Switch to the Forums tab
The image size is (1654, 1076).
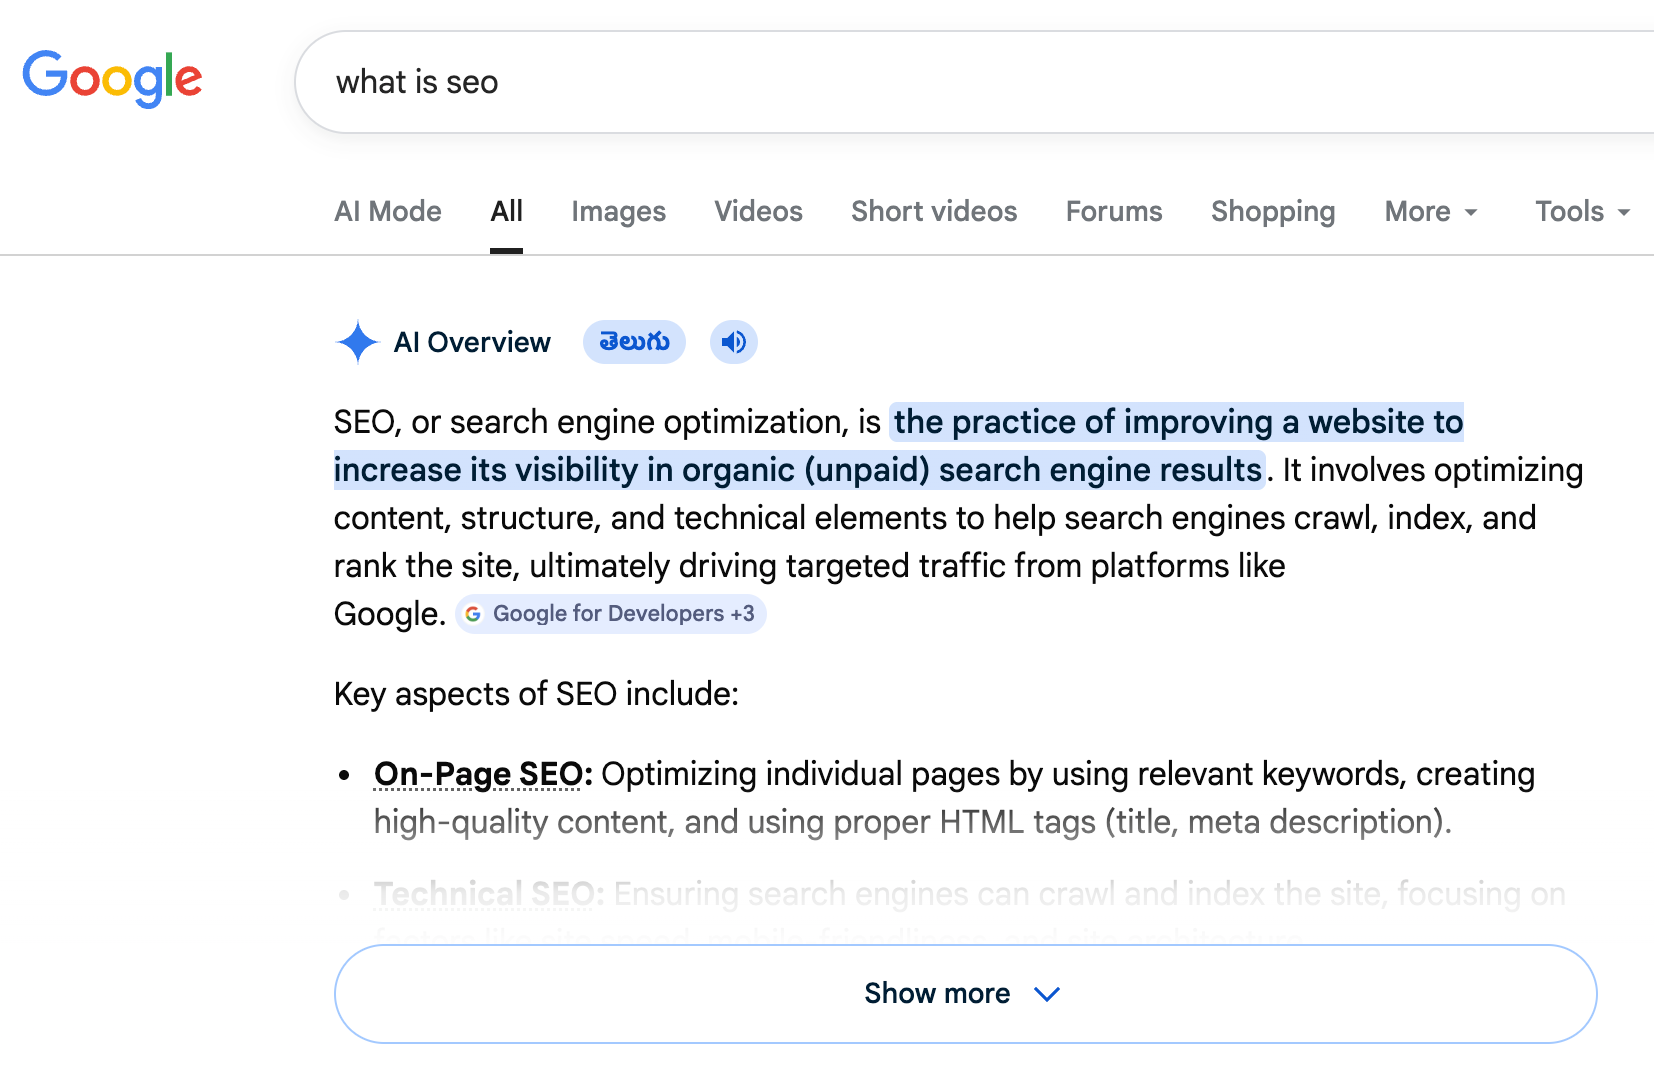click(1113, 211)
